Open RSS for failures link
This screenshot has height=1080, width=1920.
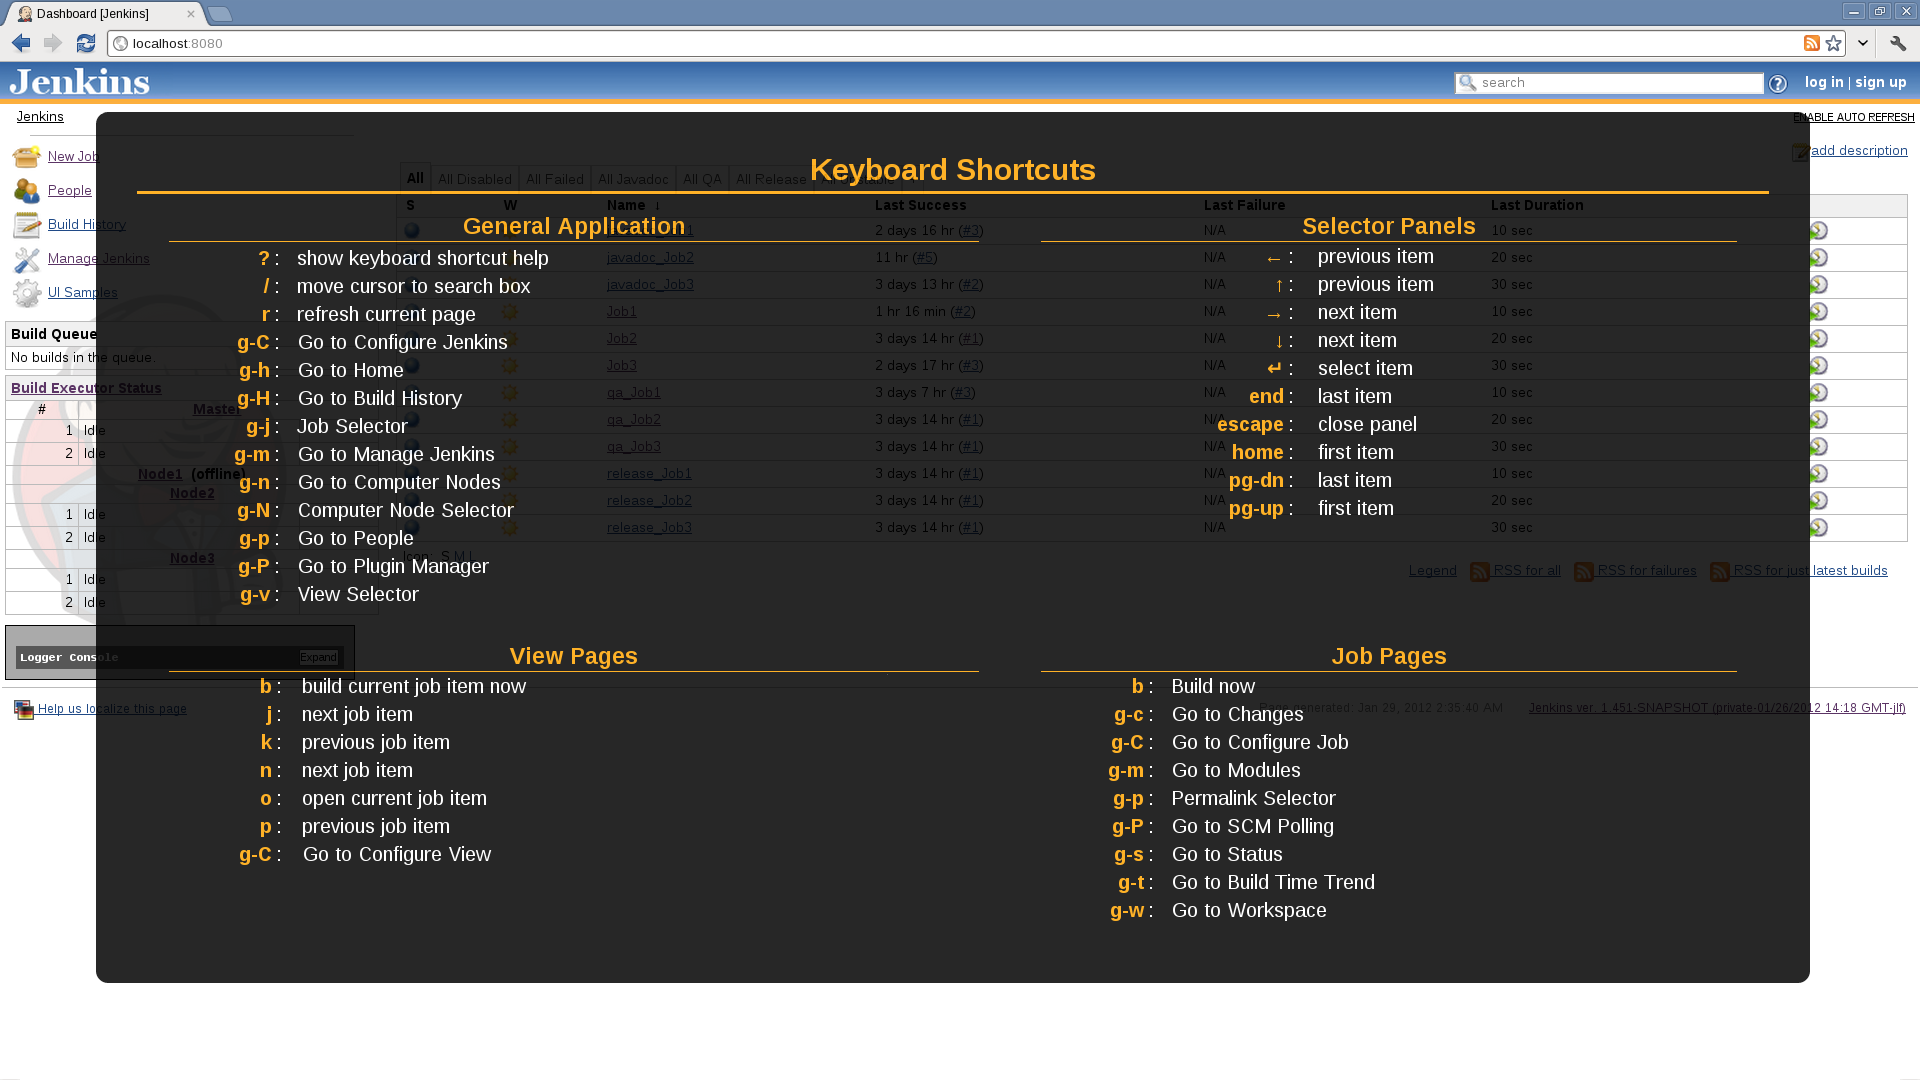[1645, 570]
